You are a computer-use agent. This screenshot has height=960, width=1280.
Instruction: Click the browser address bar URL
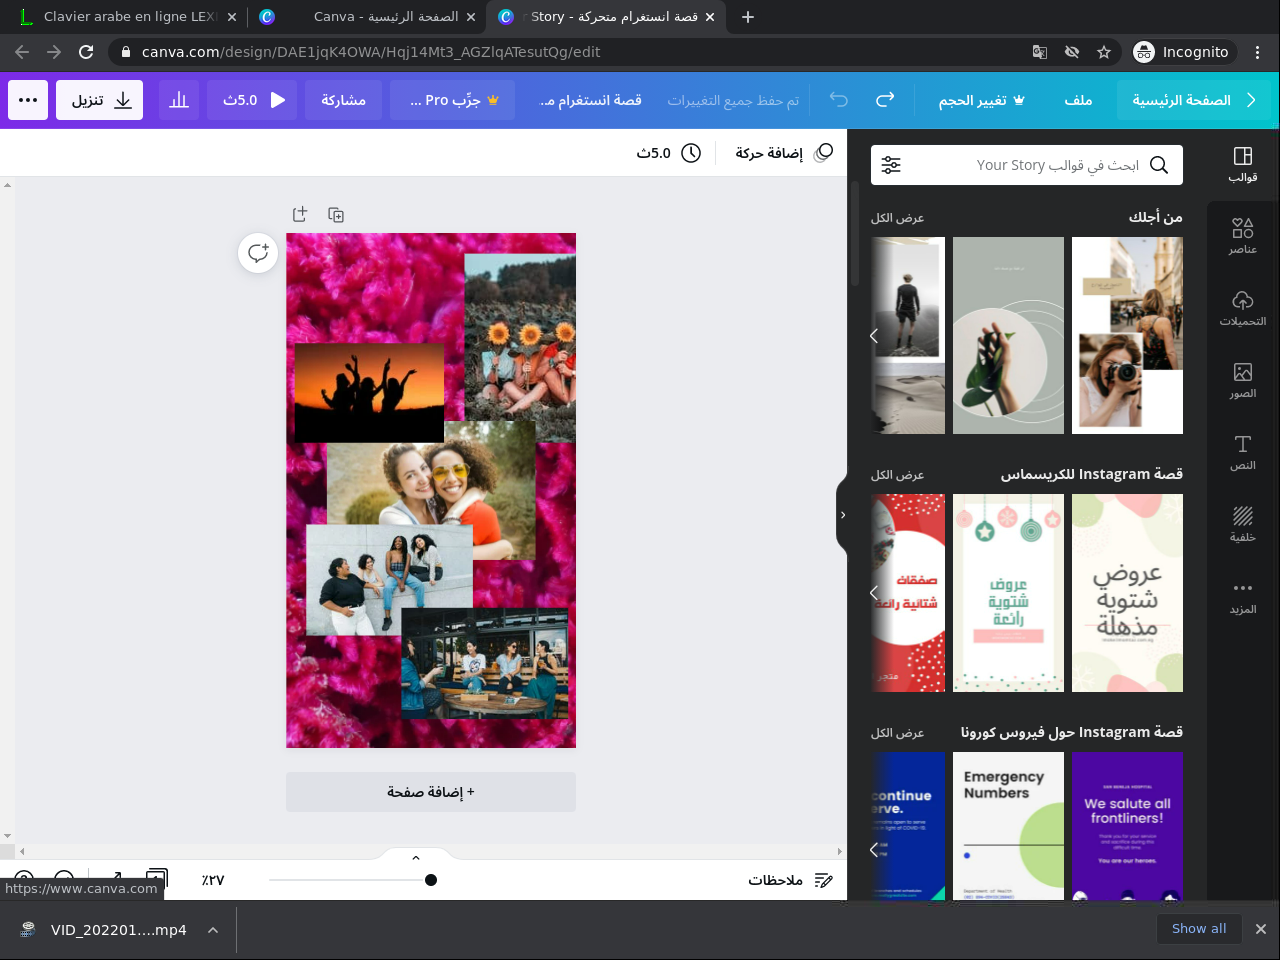click(371, 52)
